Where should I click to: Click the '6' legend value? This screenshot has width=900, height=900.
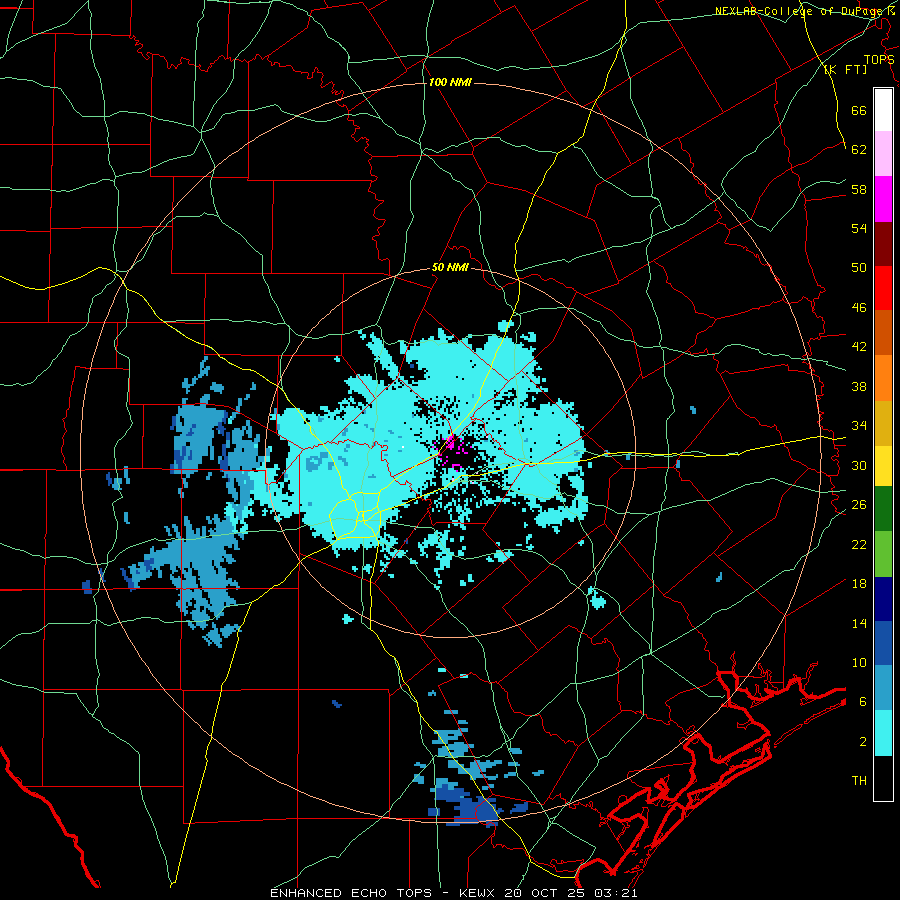pyautogui.click(x=862, y=702)
